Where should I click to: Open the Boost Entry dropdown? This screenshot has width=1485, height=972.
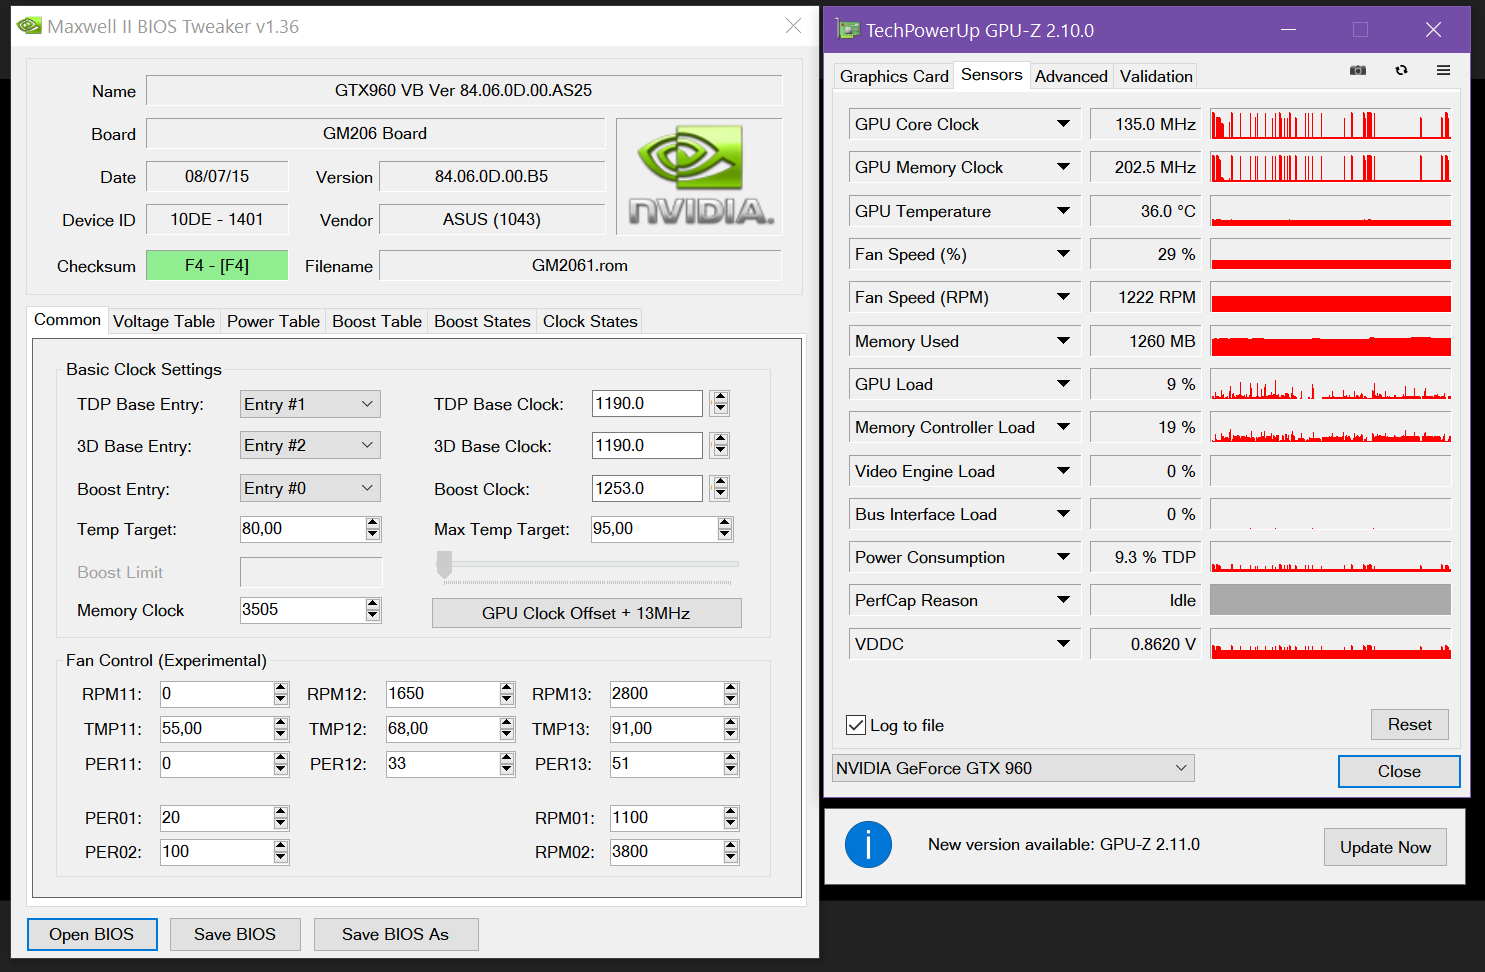pyautogui.click(x=310, y=488)
